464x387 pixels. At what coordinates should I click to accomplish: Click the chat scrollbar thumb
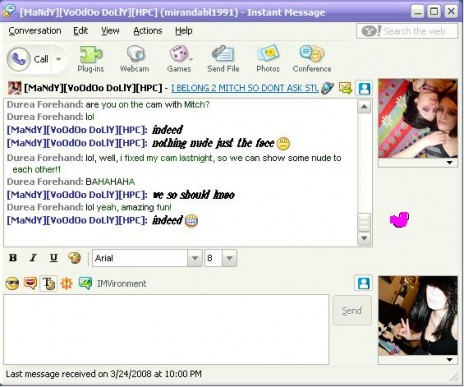364,222
